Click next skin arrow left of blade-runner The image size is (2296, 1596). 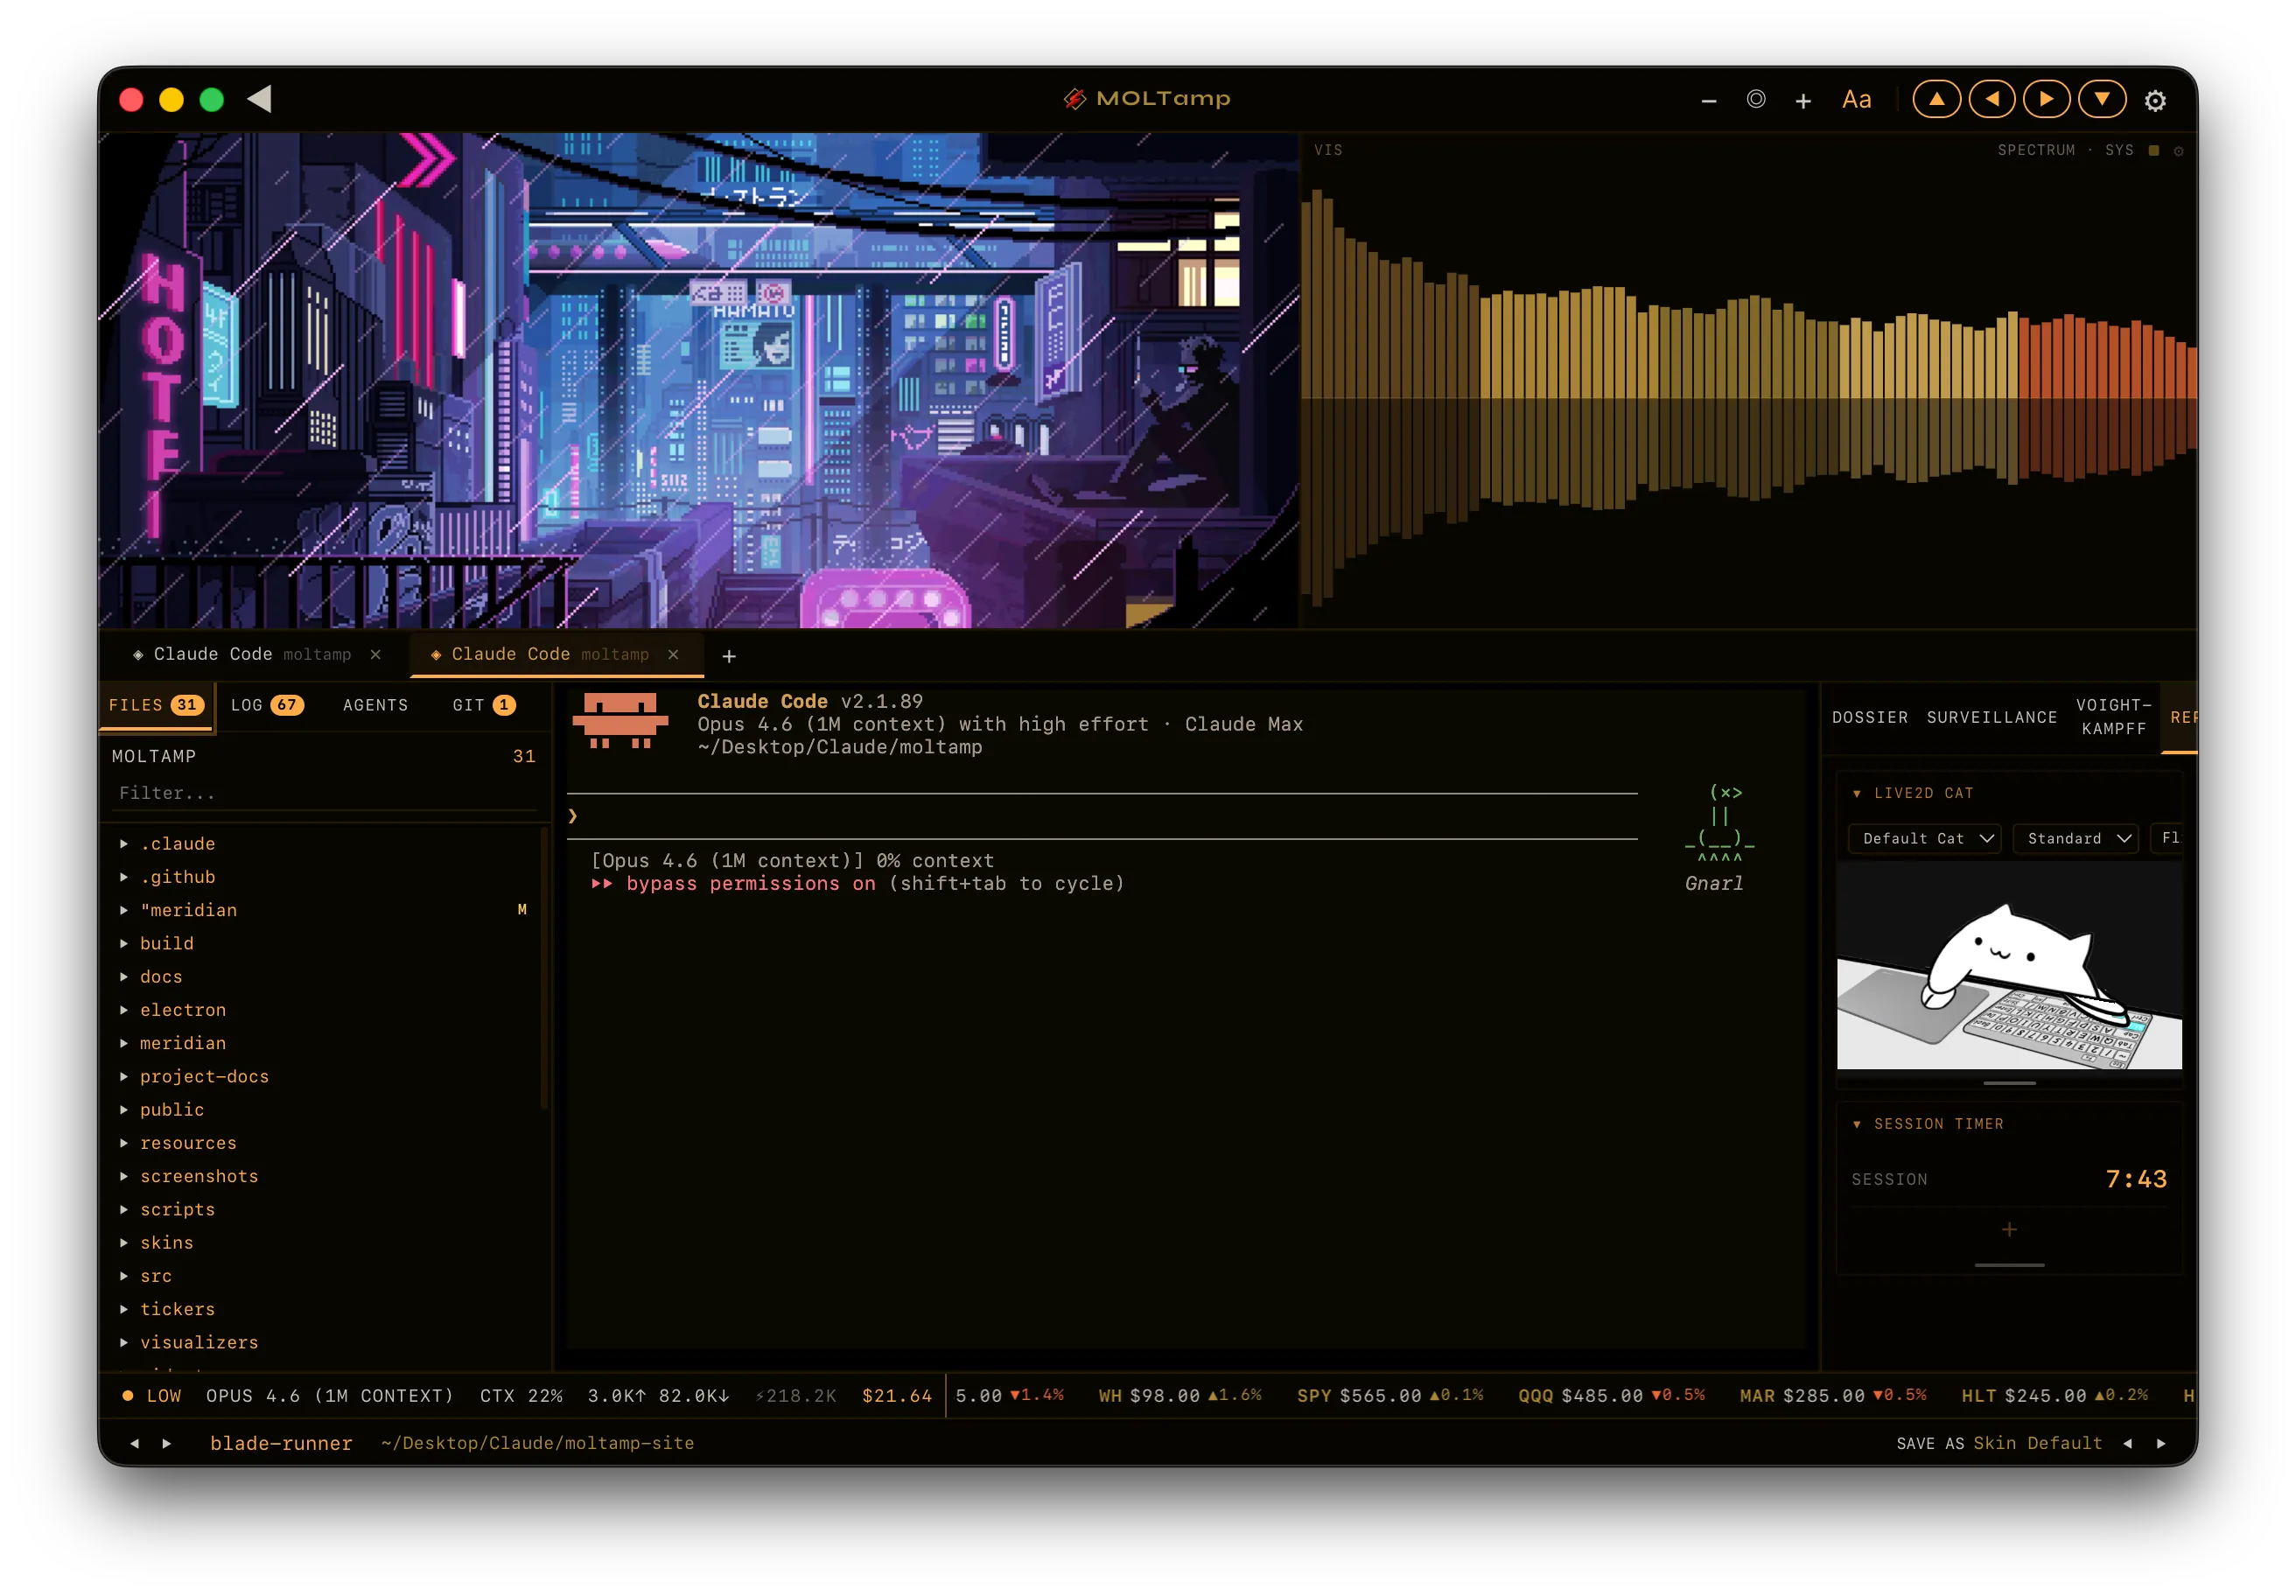coord(166,1443)
